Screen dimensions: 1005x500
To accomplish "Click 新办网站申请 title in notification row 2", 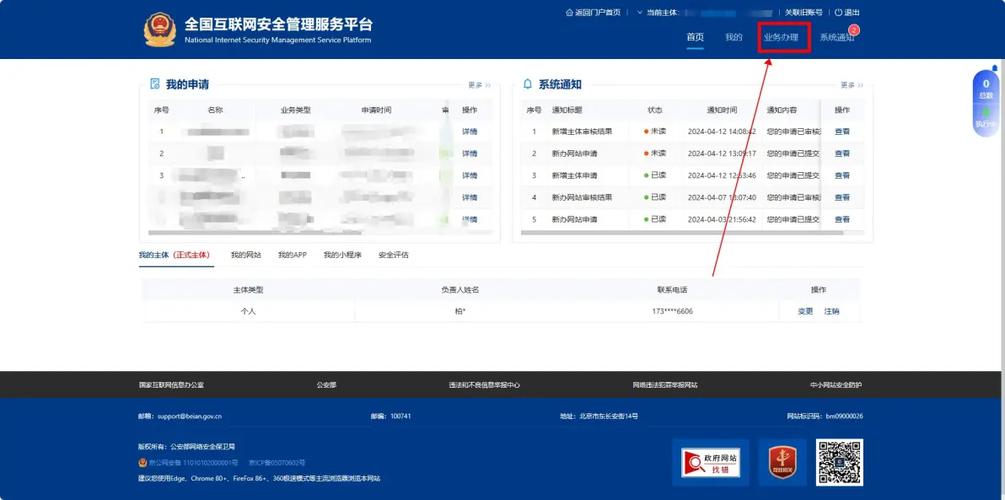I will click(x=574, y=153).
